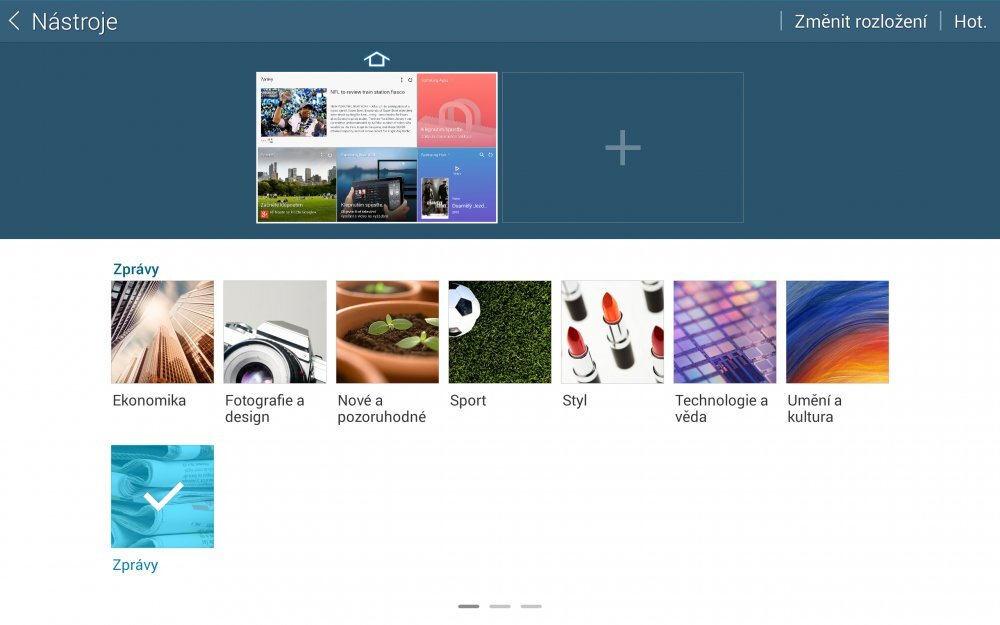1000x625 pixels.
Task: Jump to the third page indicator
Action: point(531,606)
